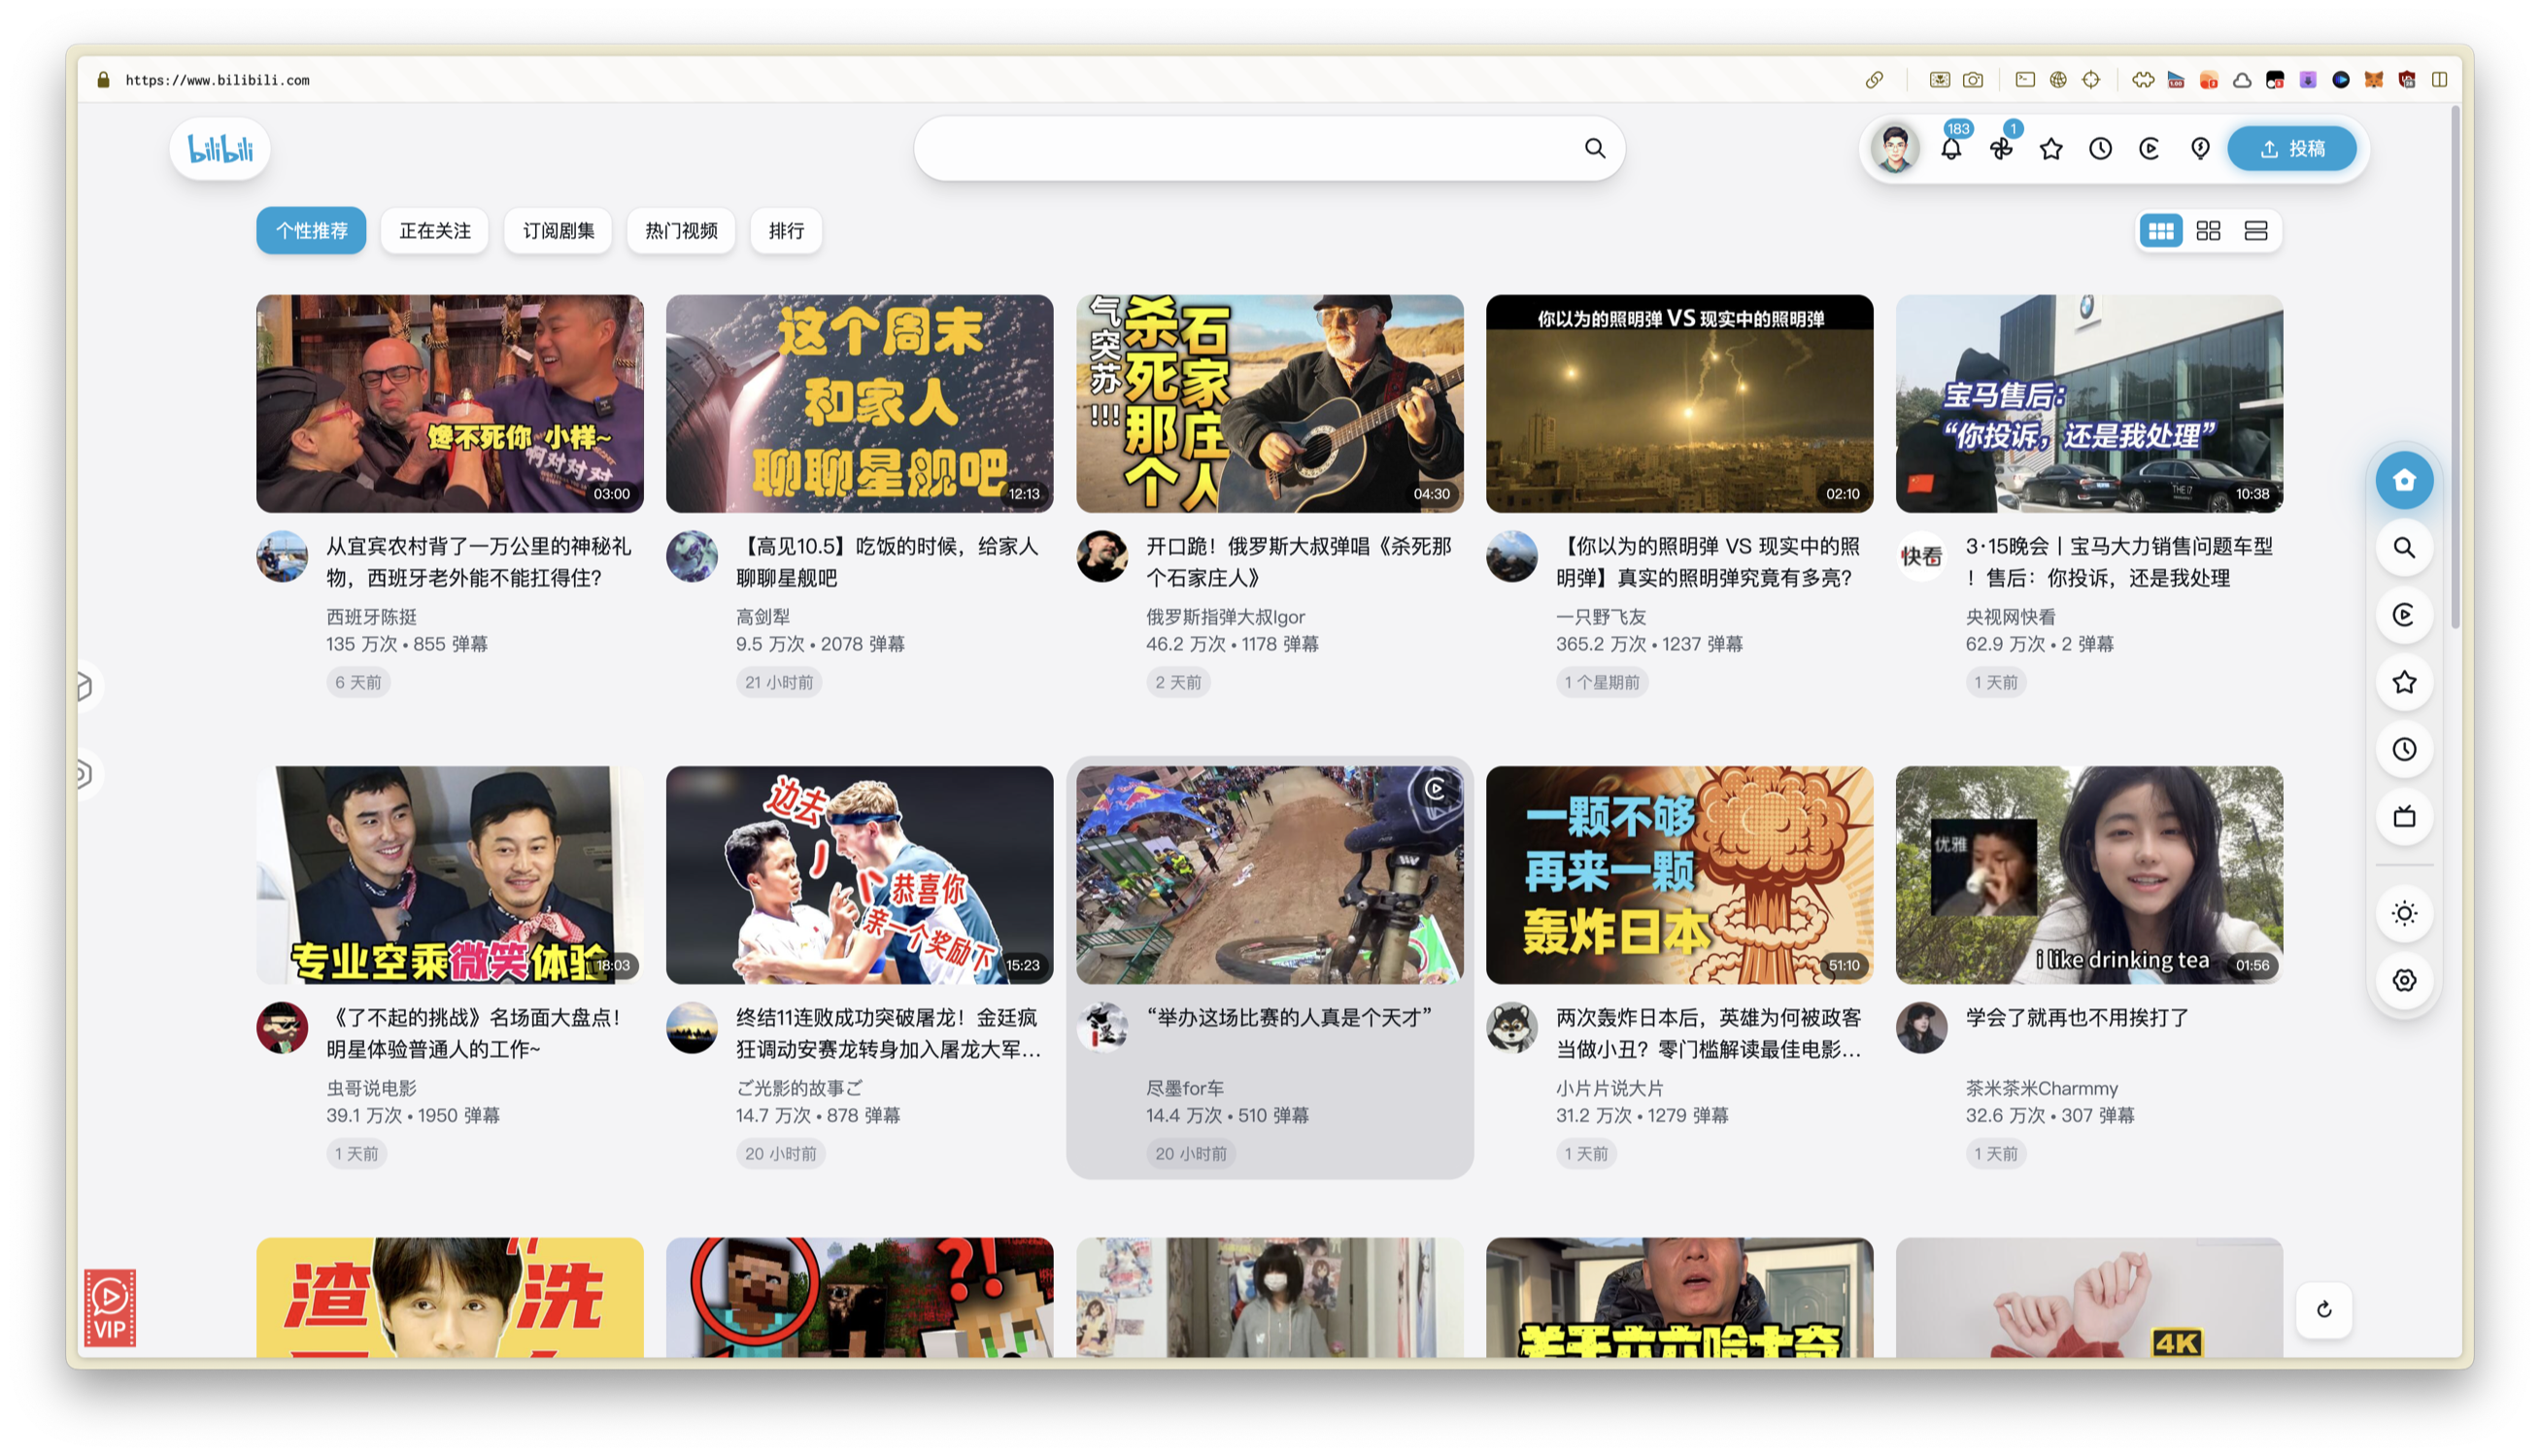2540x1456 pixels.
Task: Open user avatar profile menu
Action: coord(1894,149)
